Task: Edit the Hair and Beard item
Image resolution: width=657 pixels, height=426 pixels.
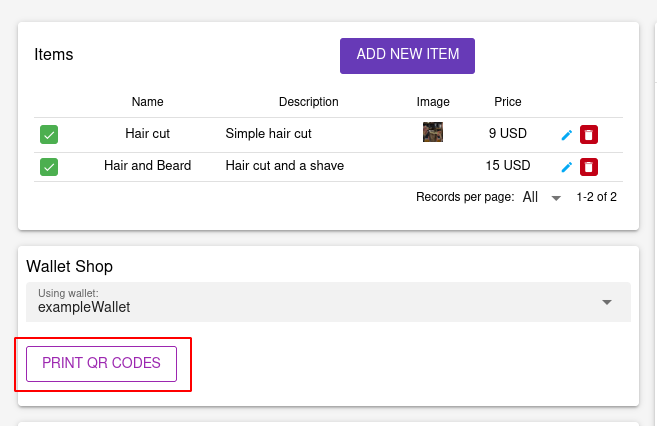Action: pos(566,167)
